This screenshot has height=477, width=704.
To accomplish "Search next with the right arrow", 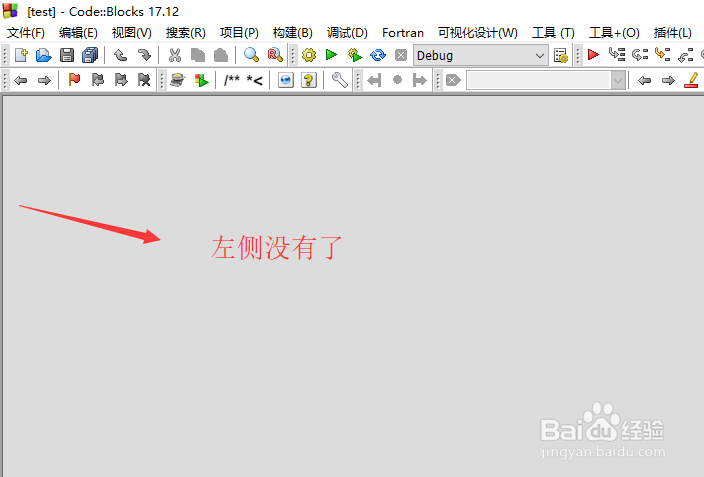I will pos(668,80).
